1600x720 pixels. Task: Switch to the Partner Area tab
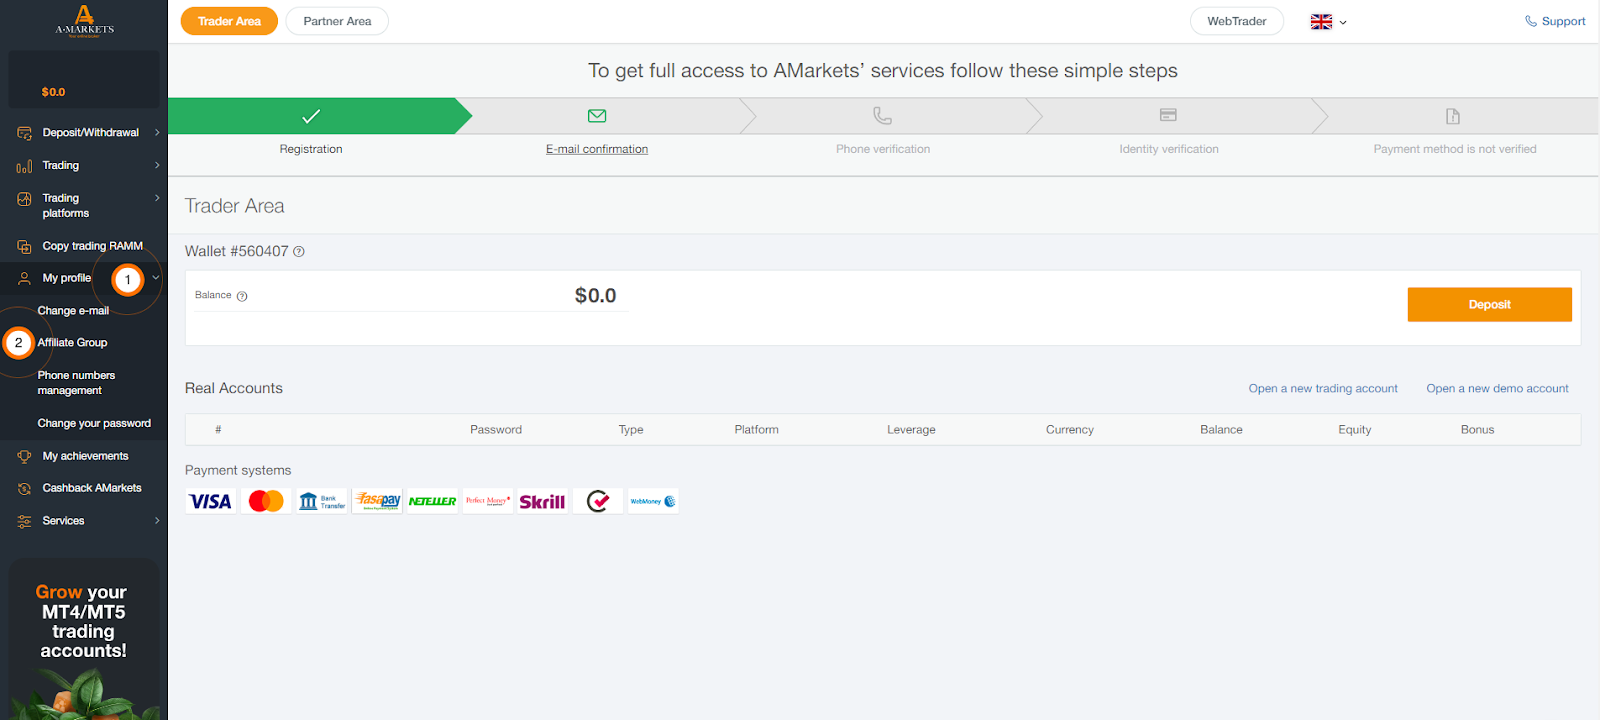pos(337,21)
